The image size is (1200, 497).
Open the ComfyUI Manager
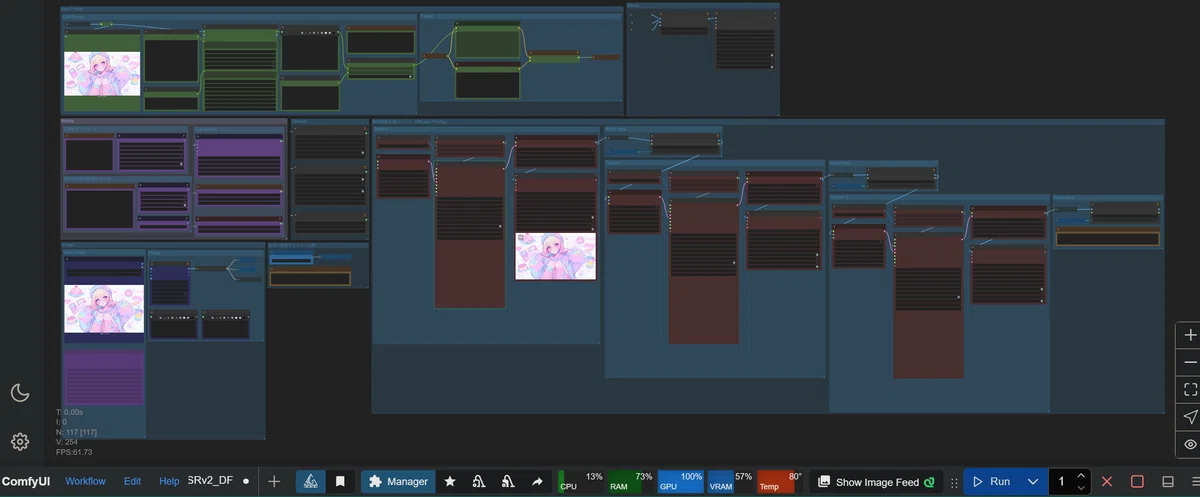(398, 481)
